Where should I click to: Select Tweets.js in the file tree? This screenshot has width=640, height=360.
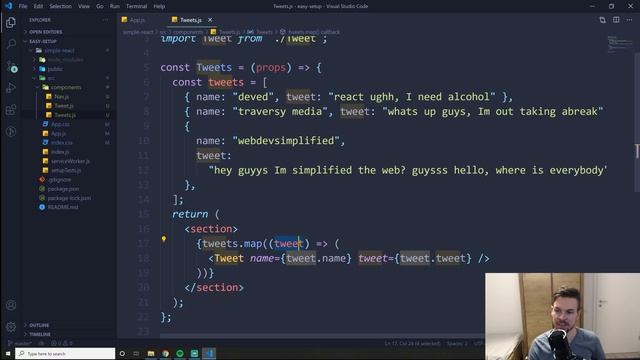(64, 115)
